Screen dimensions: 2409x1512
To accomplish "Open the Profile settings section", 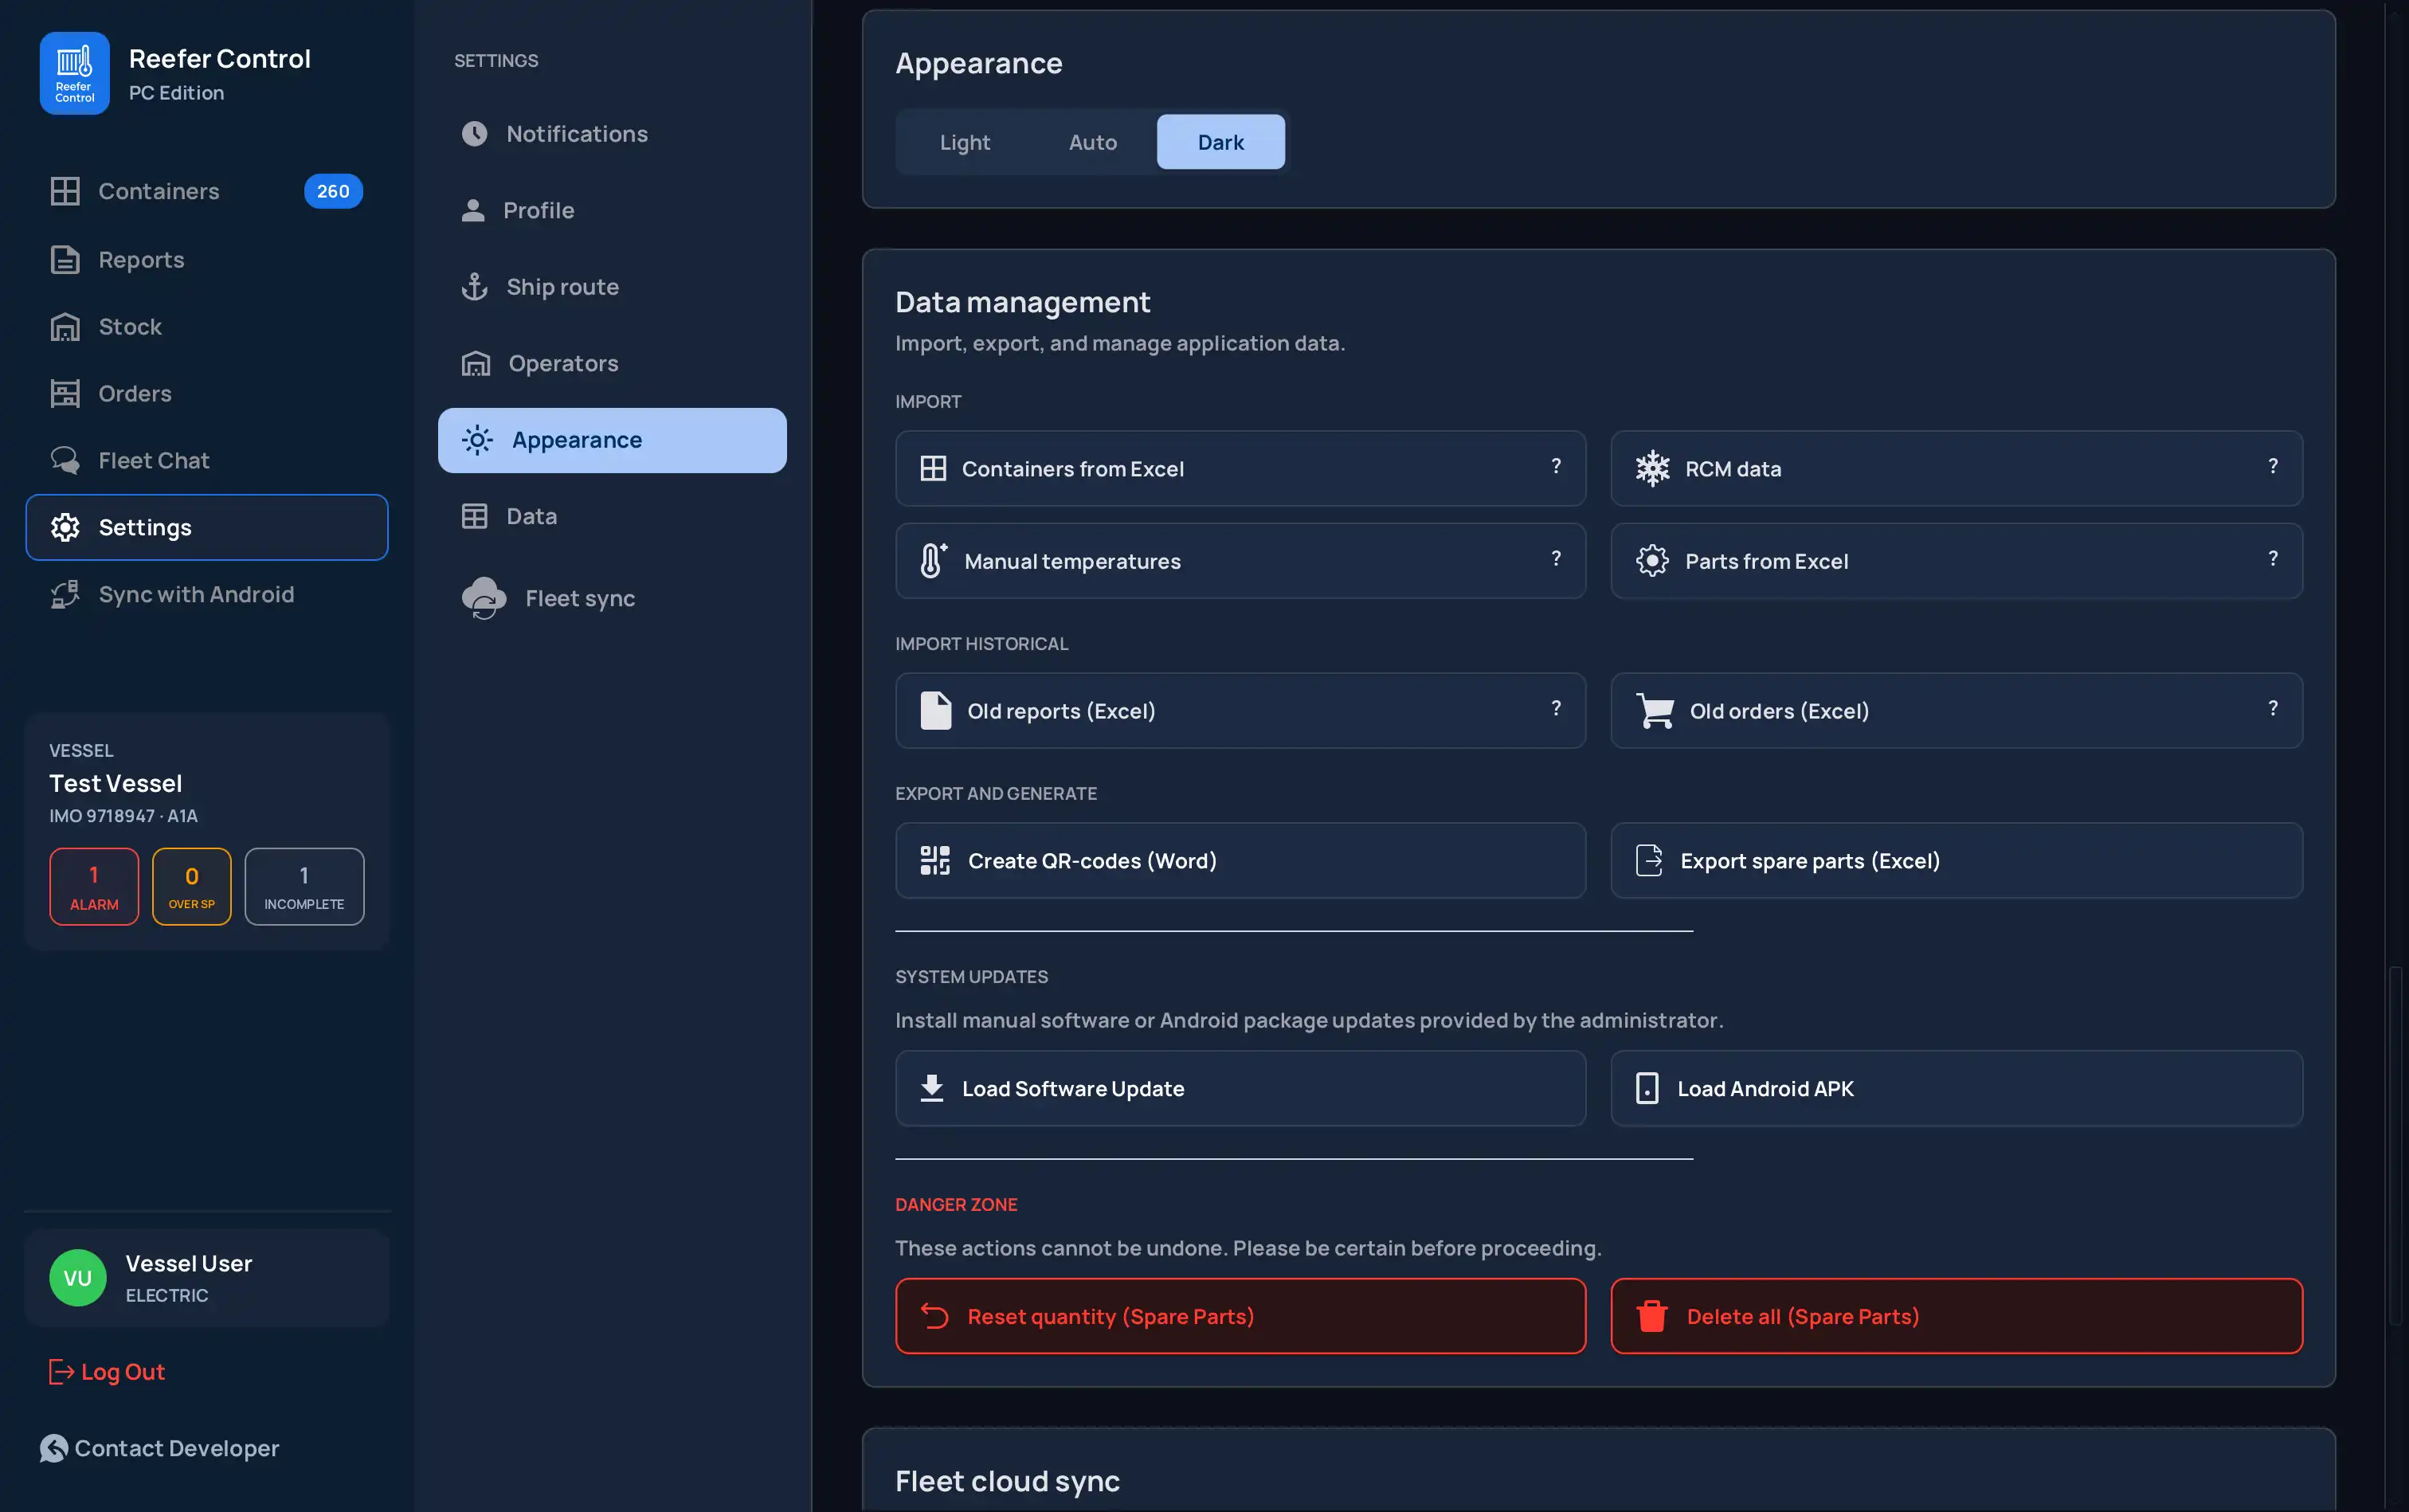I will (x=612, y=210).
